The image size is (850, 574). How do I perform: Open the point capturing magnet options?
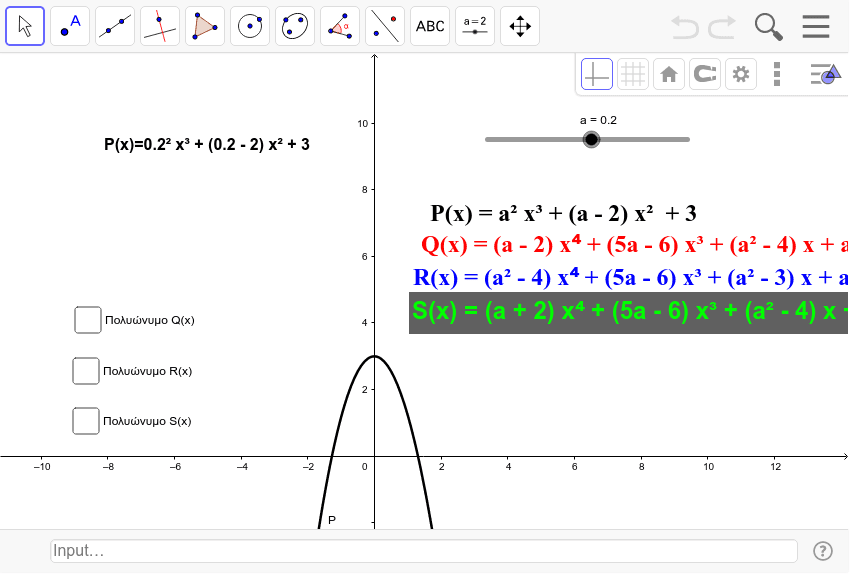tap(705, 74)
